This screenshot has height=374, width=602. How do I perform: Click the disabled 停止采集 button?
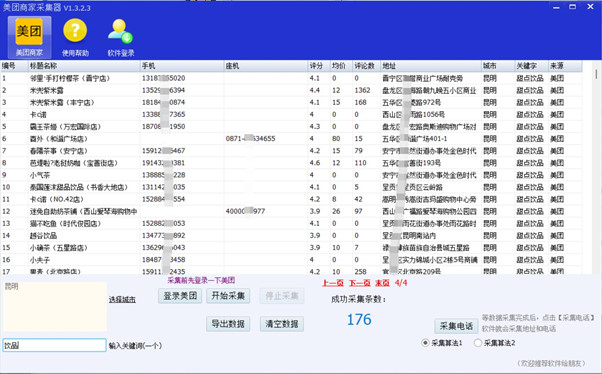pyautogui.click(x=282, y=296)
